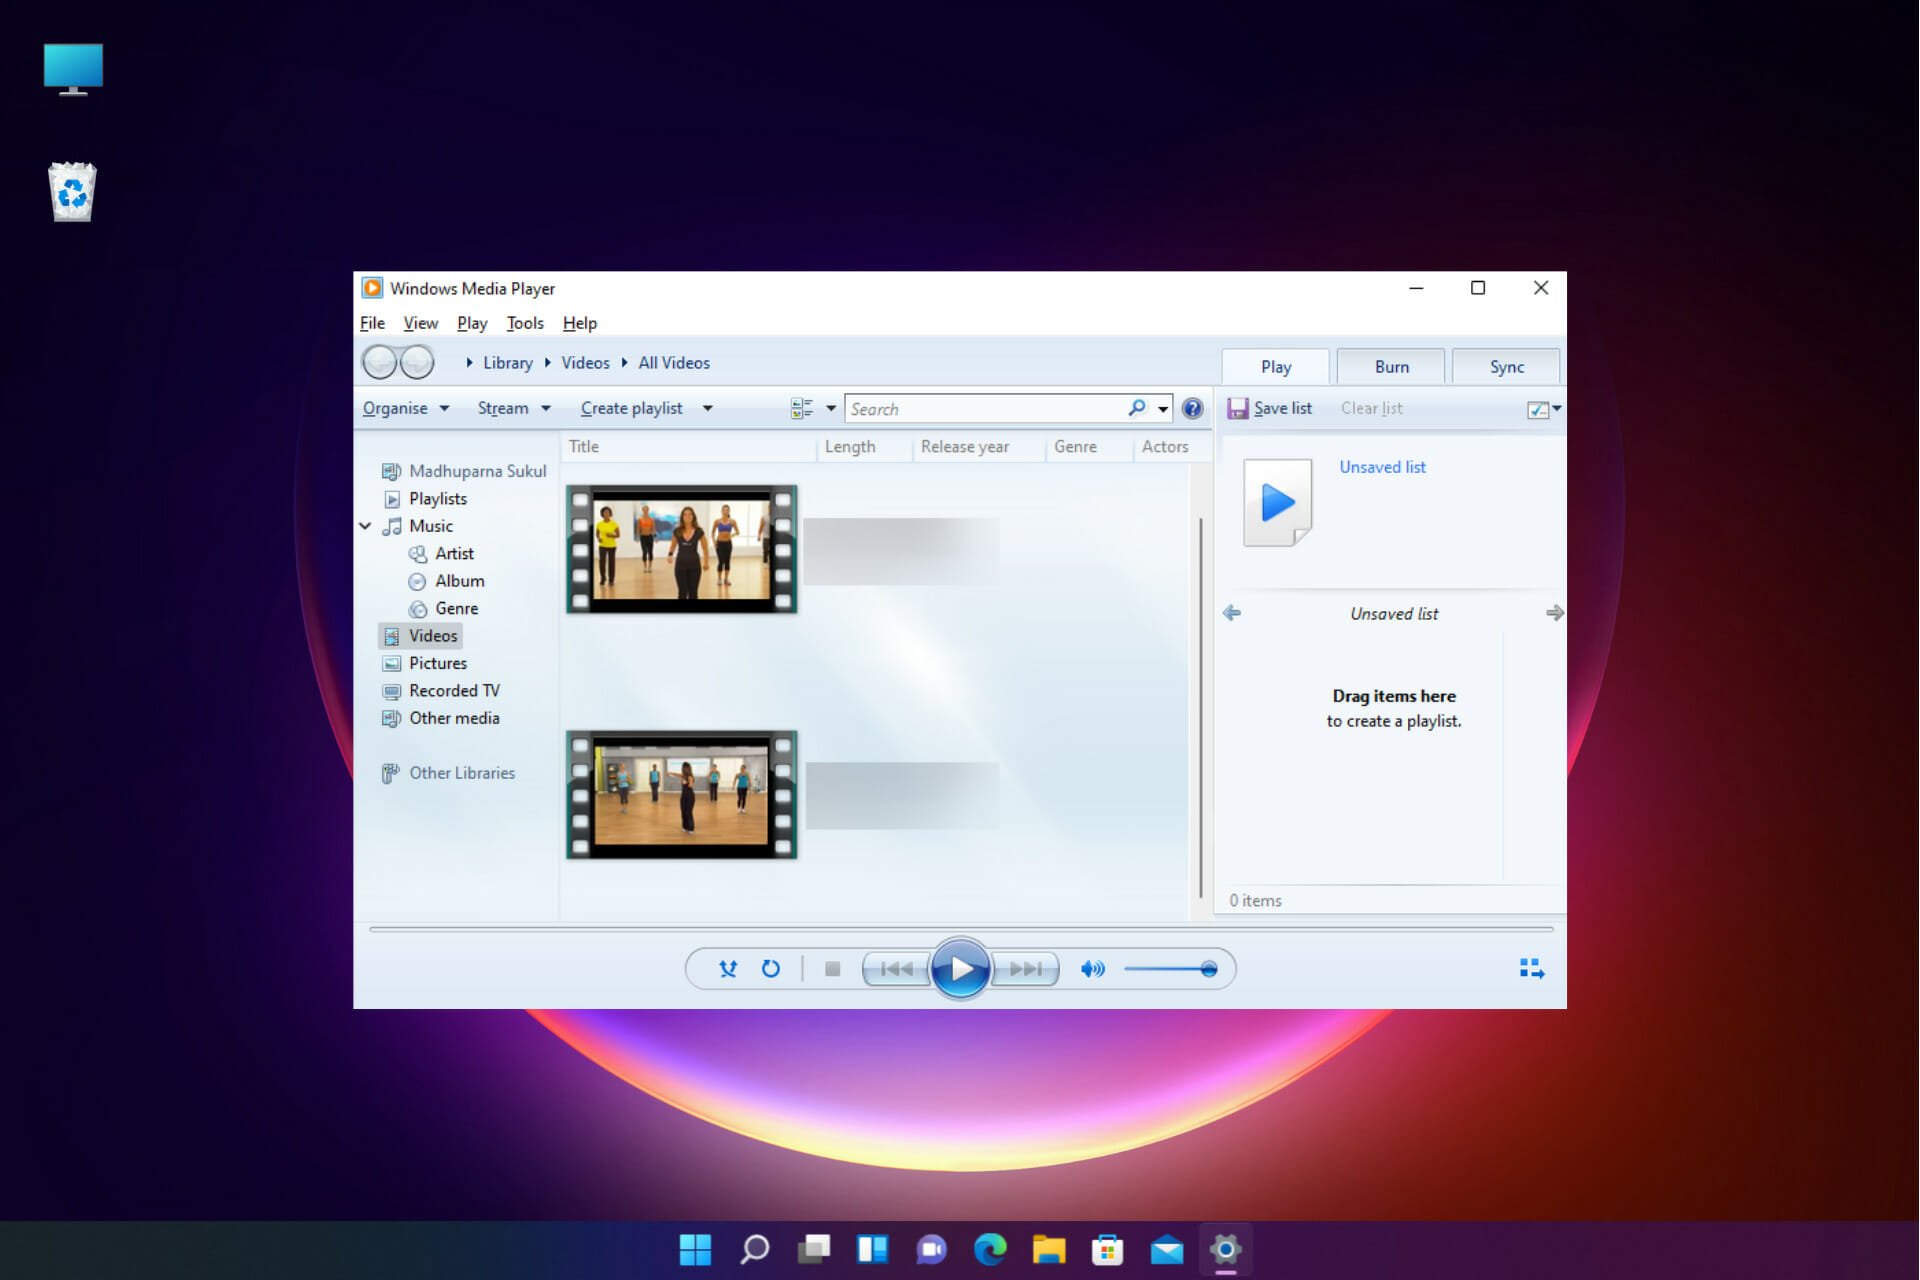Click the back navigation arrow button

[x=380, y=362]
